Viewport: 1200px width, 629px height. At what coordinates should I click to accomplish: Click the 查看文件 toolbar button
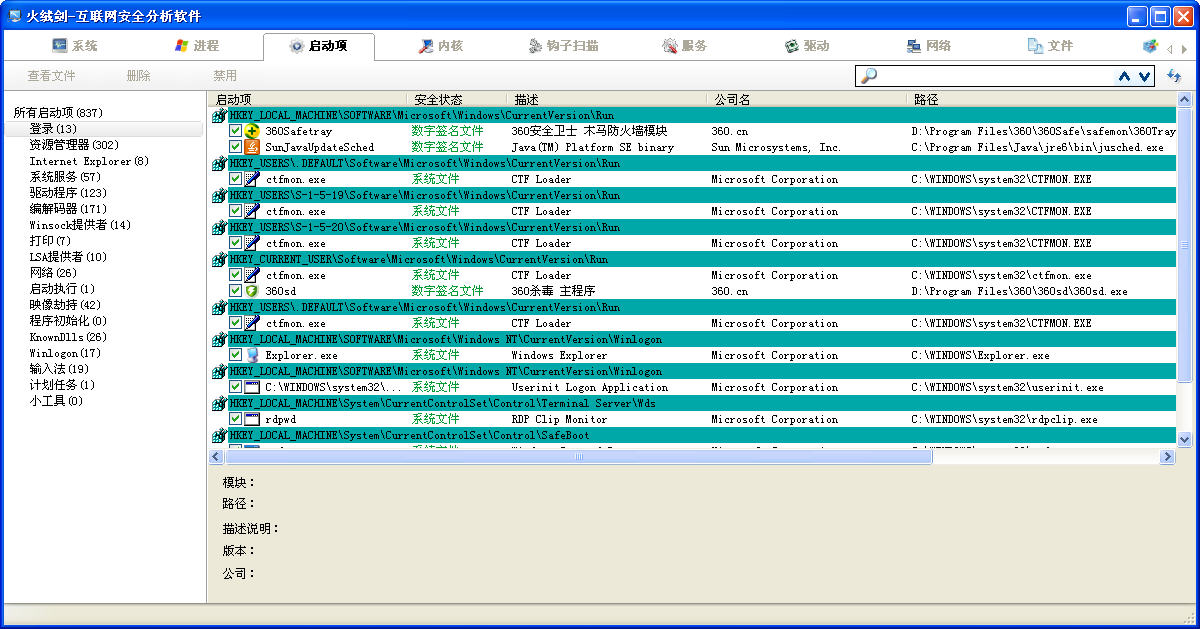tap(51, 76)
